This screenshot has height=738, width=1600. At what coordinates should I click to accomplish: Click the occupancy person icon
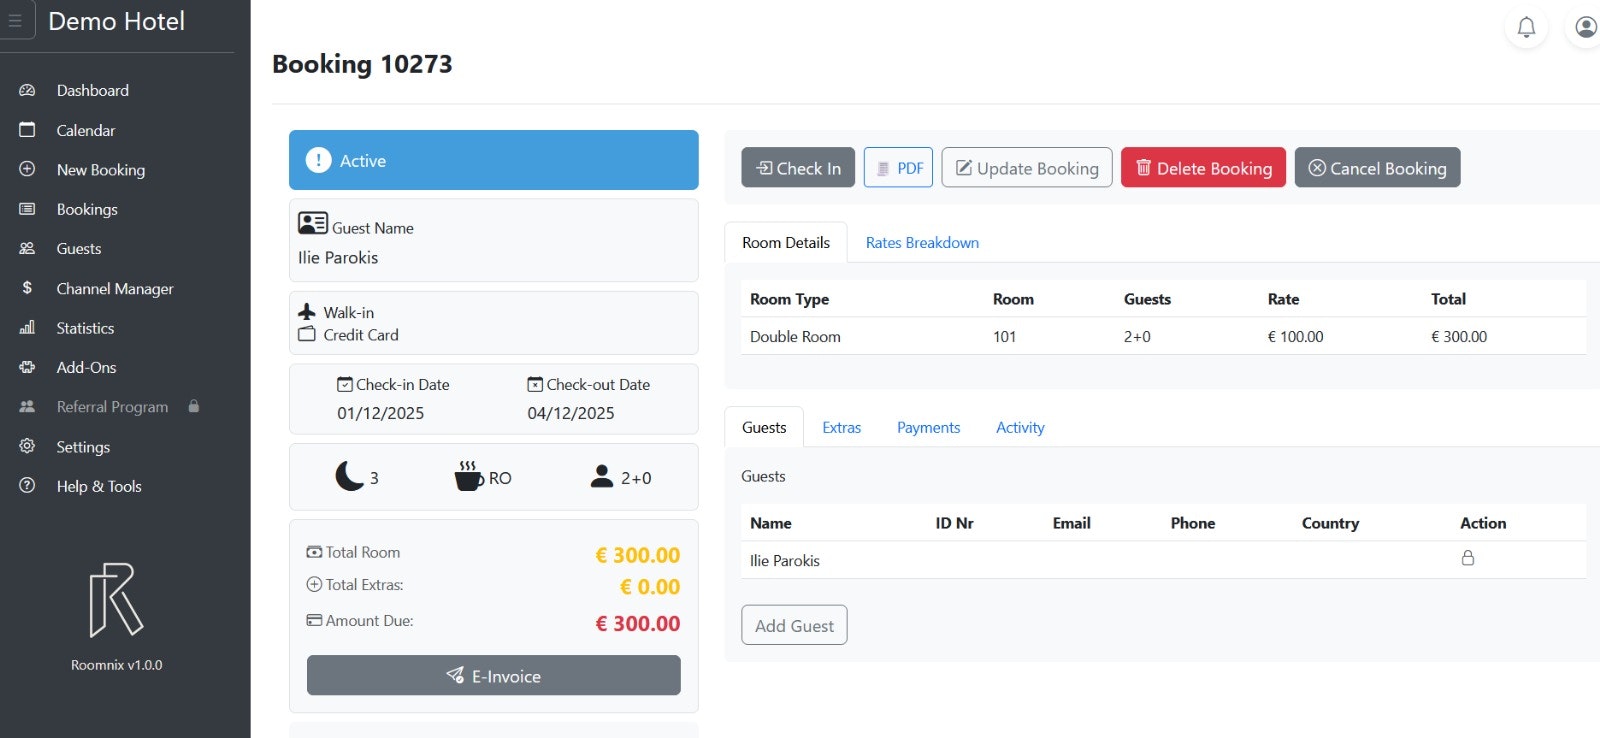(602, 476)
